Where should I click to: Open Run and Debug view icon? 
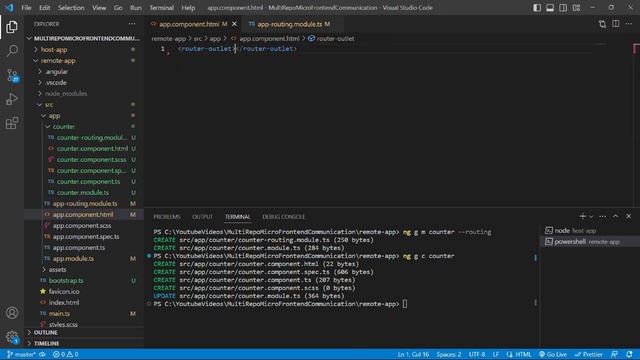[x=12, y=99]
